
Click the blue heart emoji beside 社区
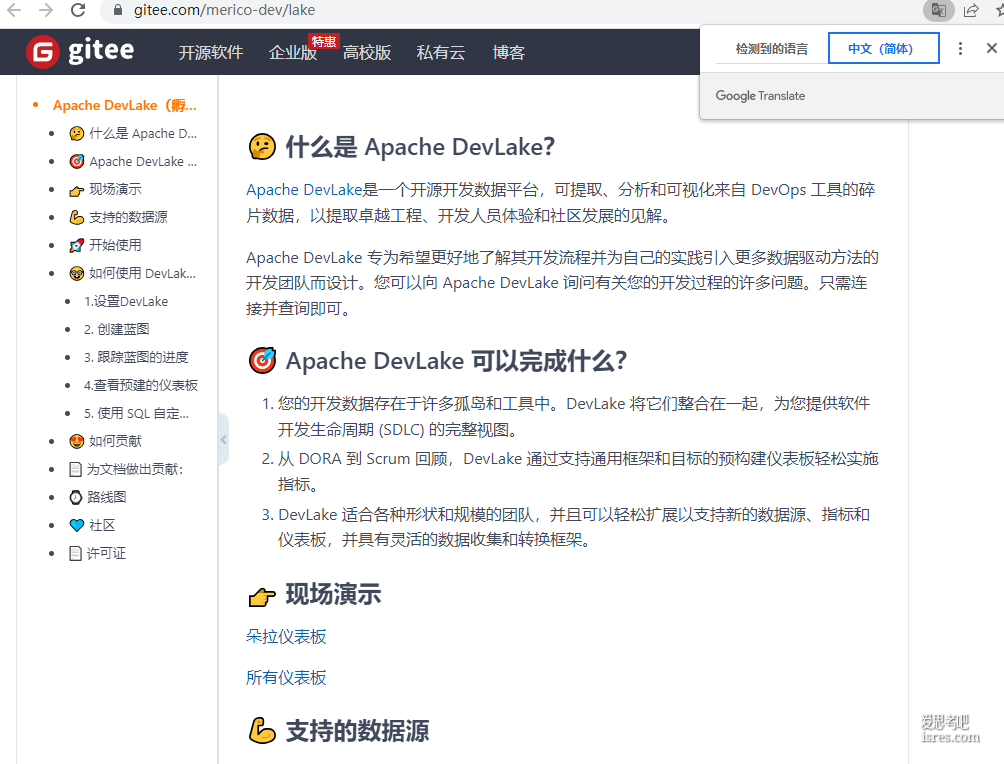click(77, 525)
